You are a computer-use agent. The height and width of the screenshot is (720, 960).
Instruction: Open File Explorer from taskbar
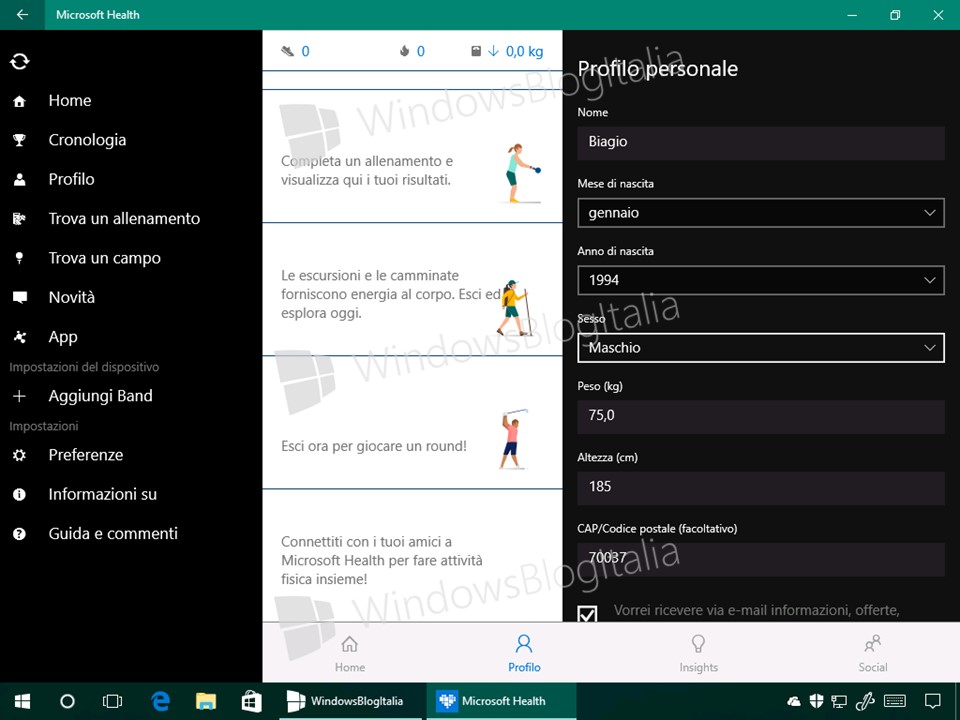pos(206,701)
